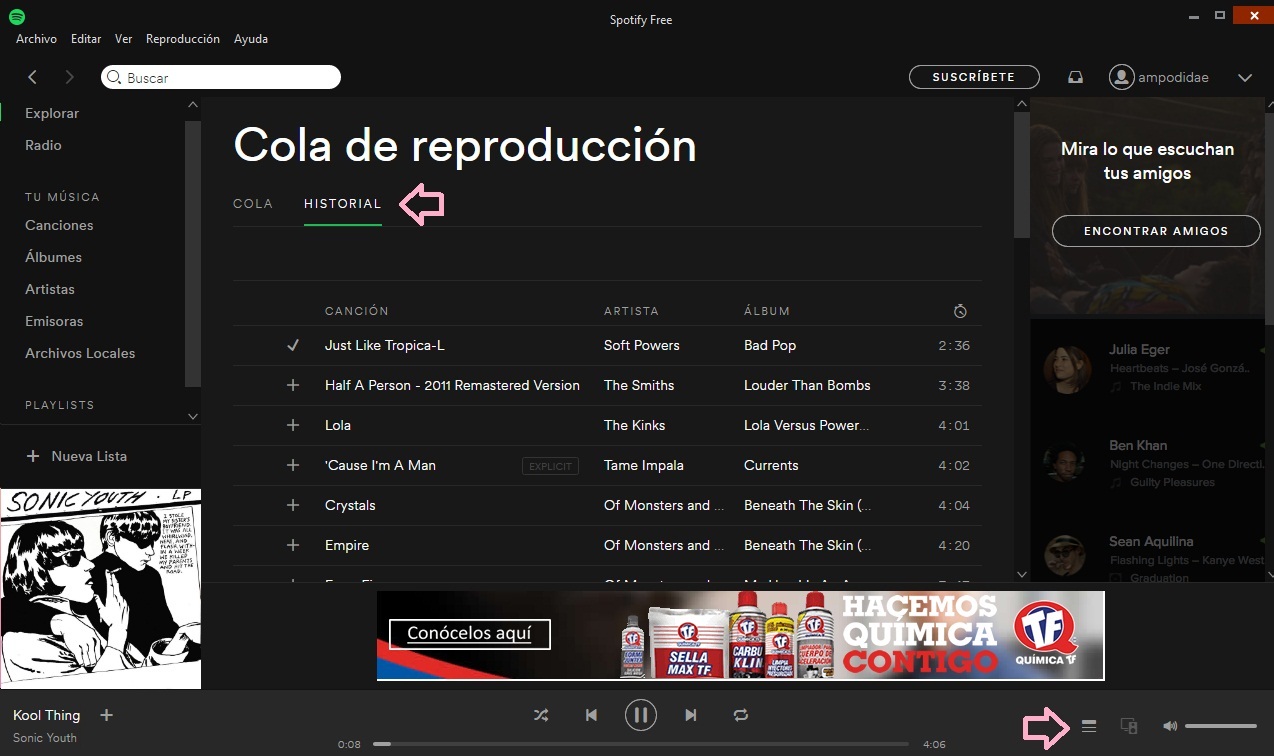This screenshot has height=756, width=1274.
Task: Open Archivos Locales in the sidebar
Action: click(x=80, y=353)
